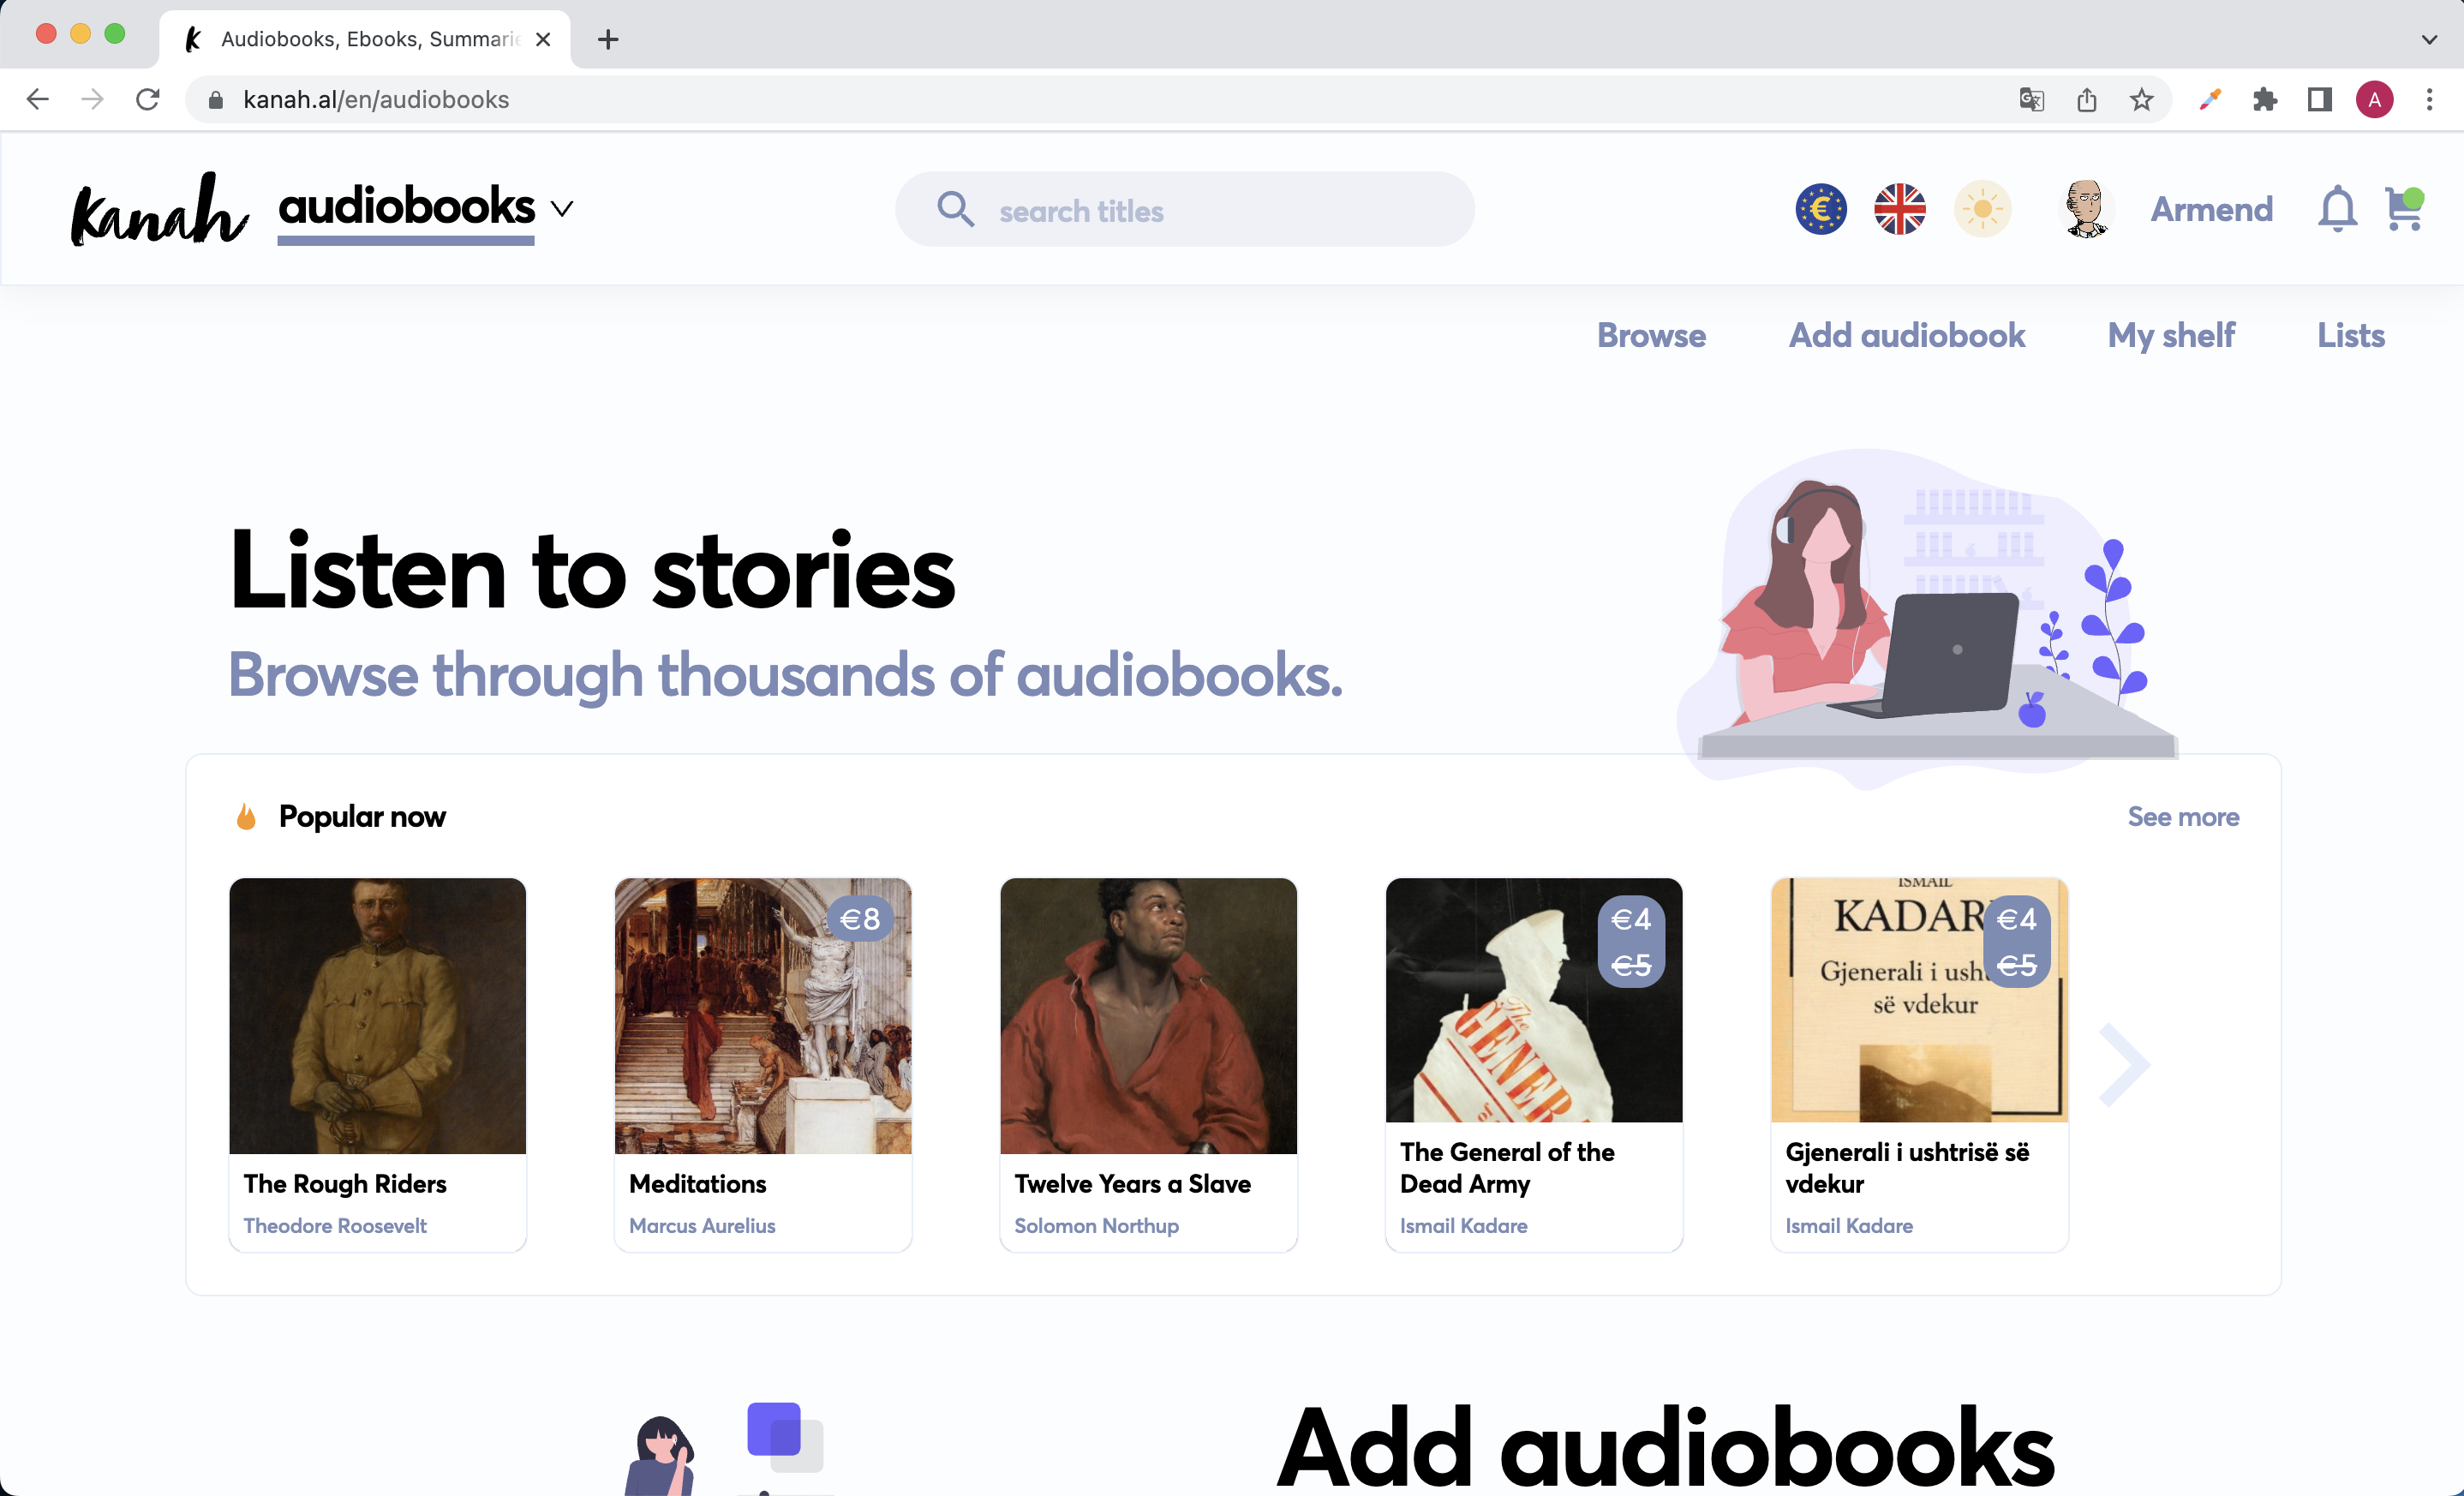2464x1496 pixels.
Task: Open the Add audiobook tab
Action: (1906, 335)
